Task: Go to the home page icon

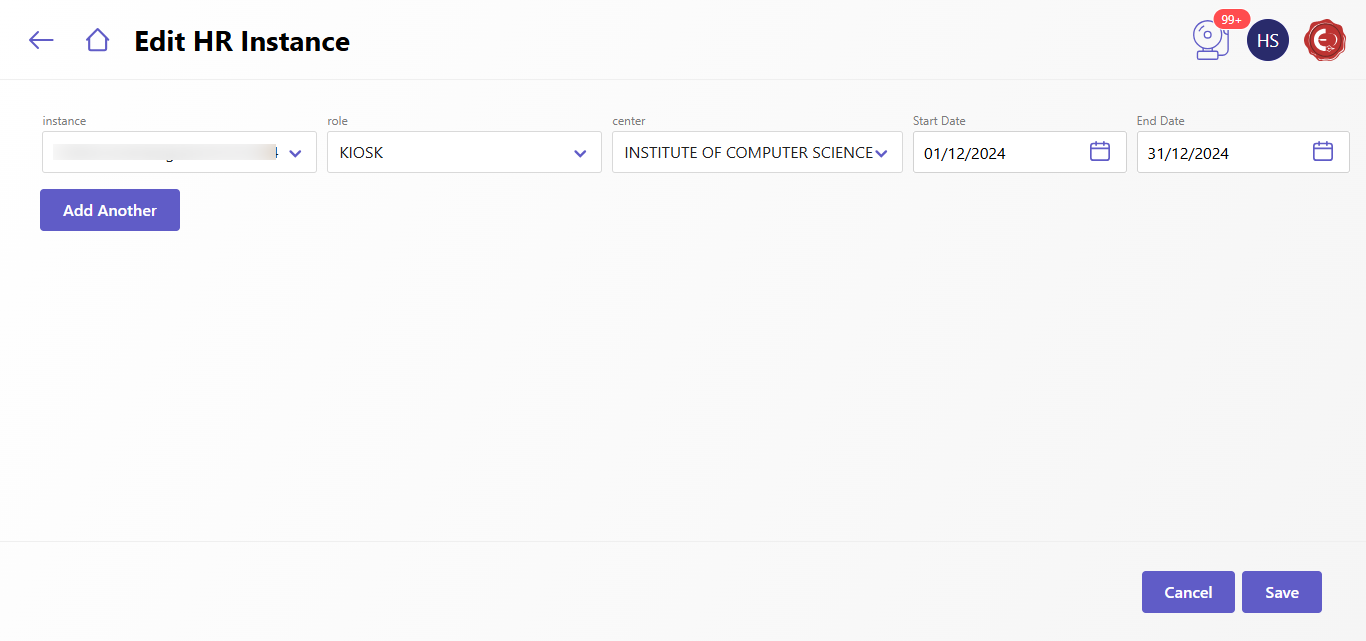Action: (x=97, y=40)
